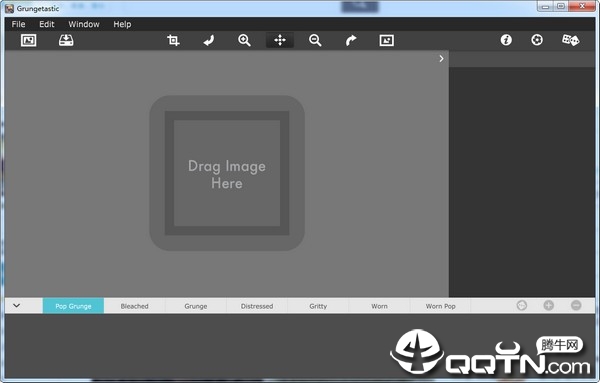The width and height of the screenshot is (600, 383).
Task: Switch to the Grunge preset tab
Action: [x=196, y=306]
